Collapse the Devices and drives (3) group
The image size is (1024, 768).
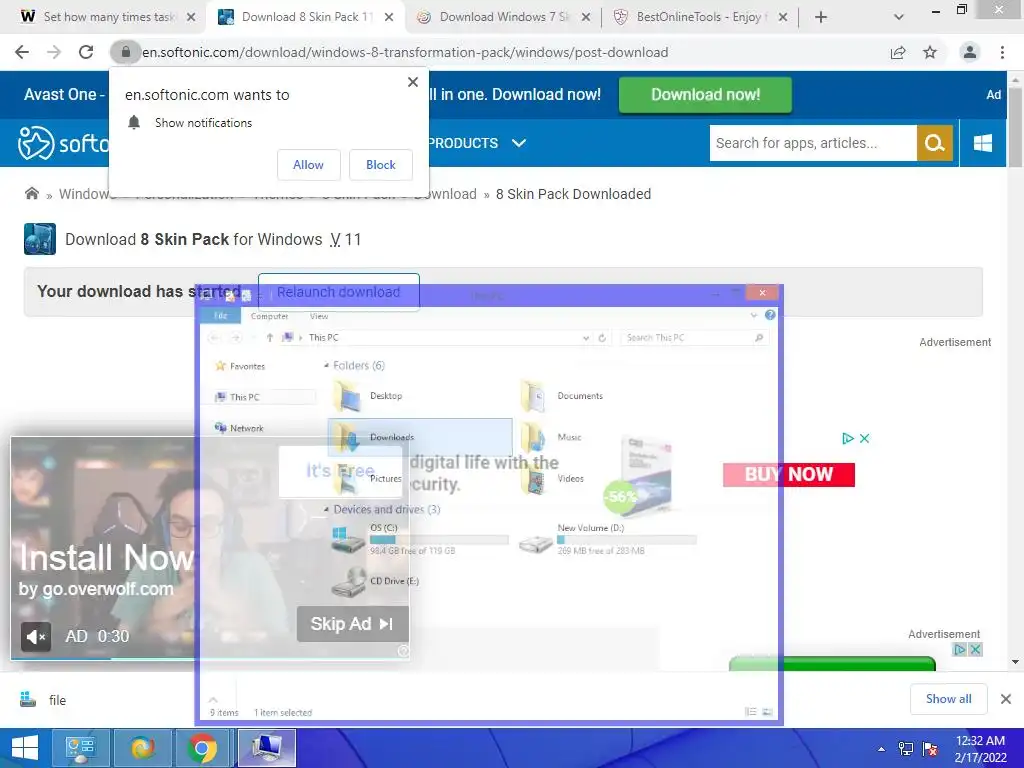(x=327, y=509)
